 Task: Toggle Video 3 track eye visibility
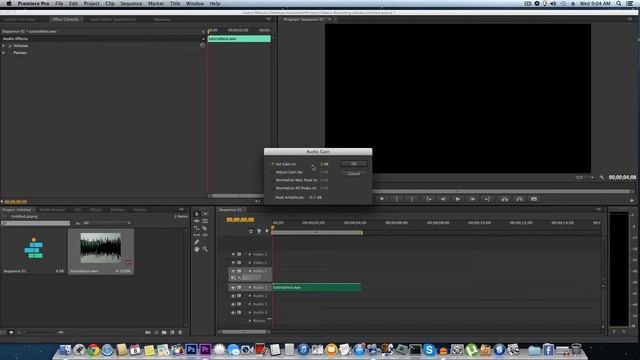click(233, 254)
